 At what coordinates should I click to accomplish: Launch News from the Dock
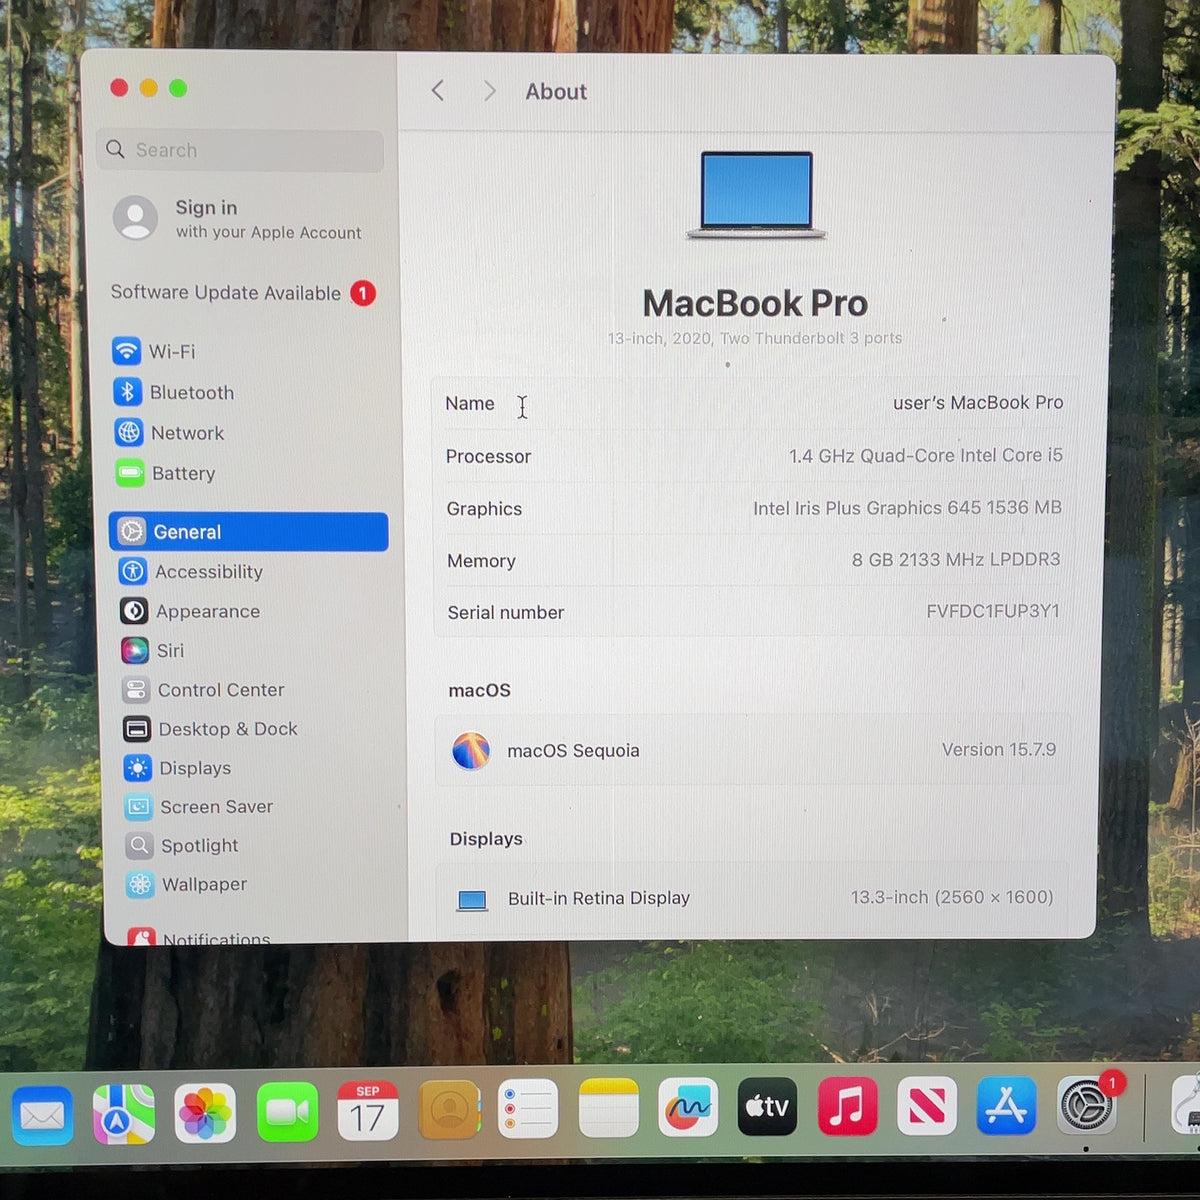(x=927, y=1106)
